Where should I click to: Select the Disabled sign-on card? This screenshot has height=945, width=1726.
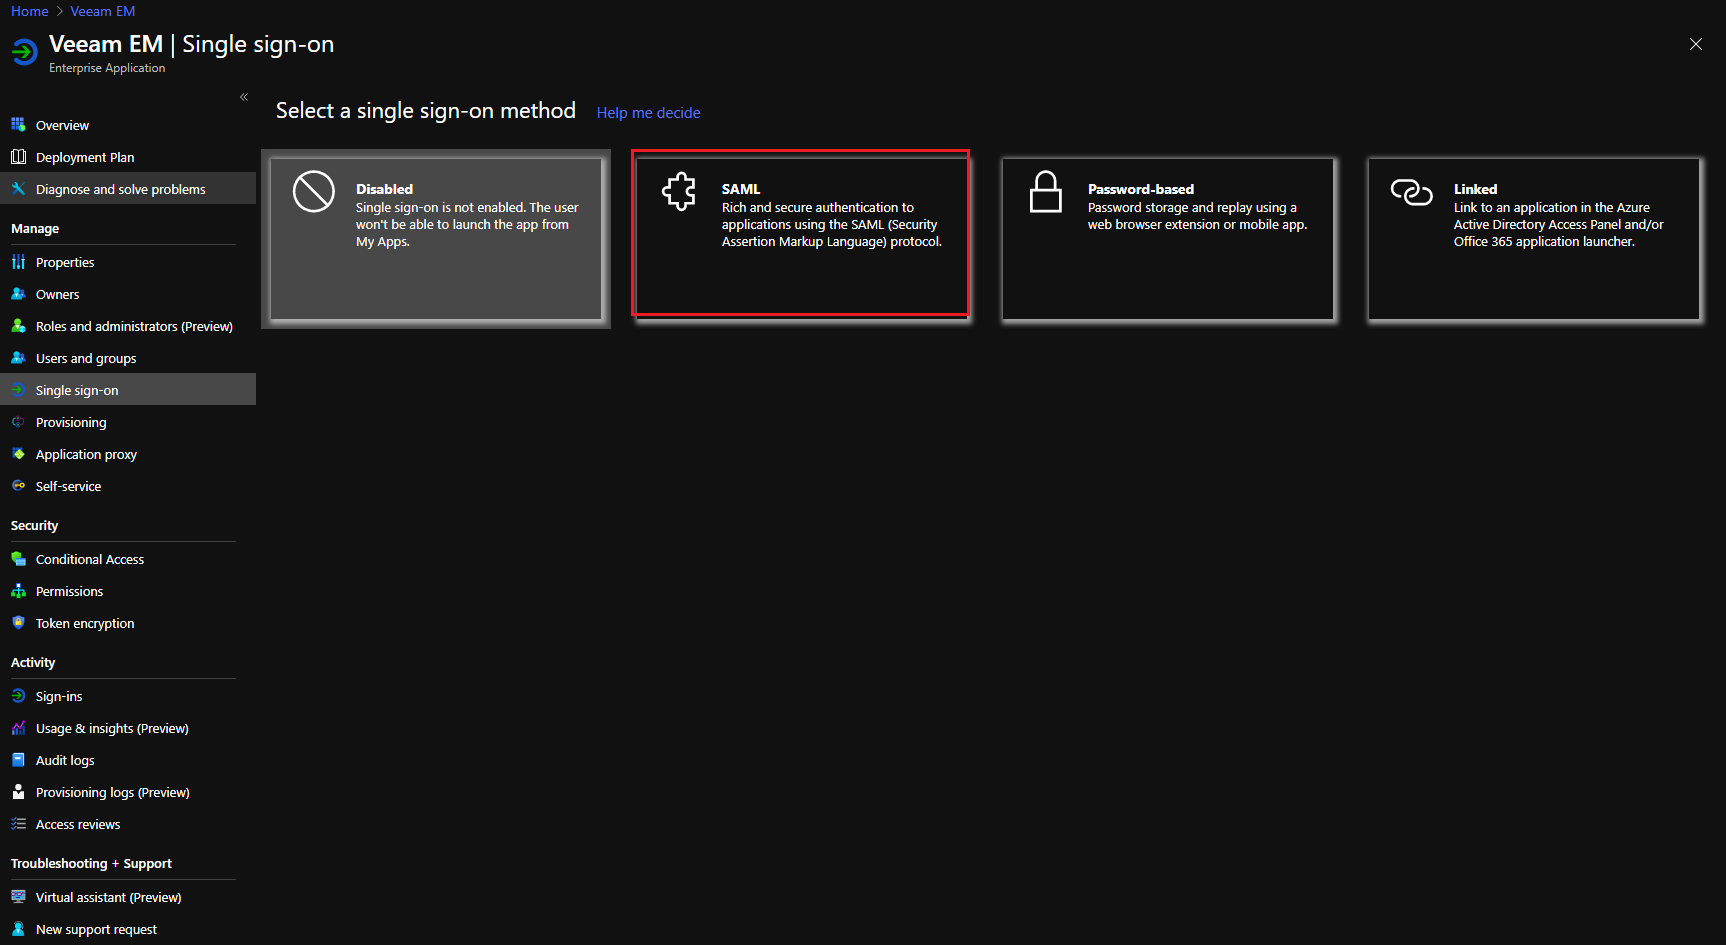(x=436, y=239)
